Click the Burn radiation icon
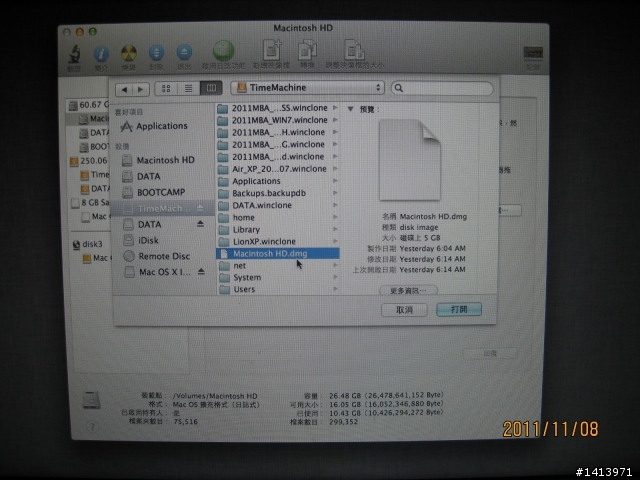The width and height of the screenshot is (640, 480). click(129, 53)
